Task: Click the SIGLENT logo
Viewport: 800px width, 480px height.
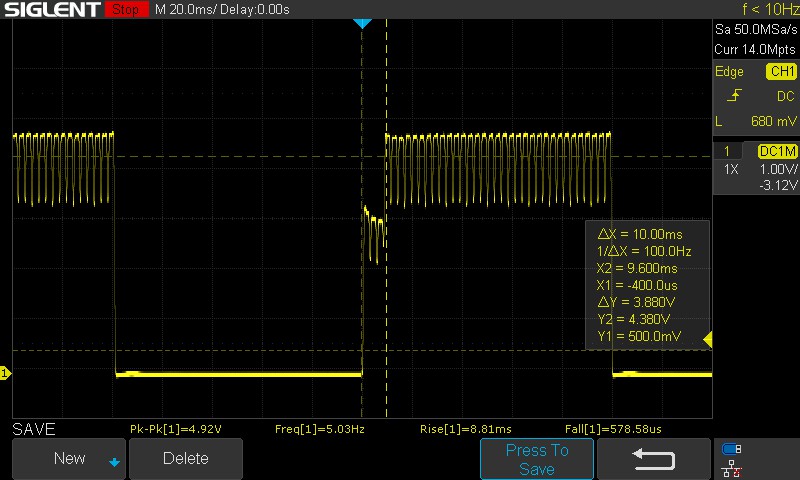Action: point(53,9)
